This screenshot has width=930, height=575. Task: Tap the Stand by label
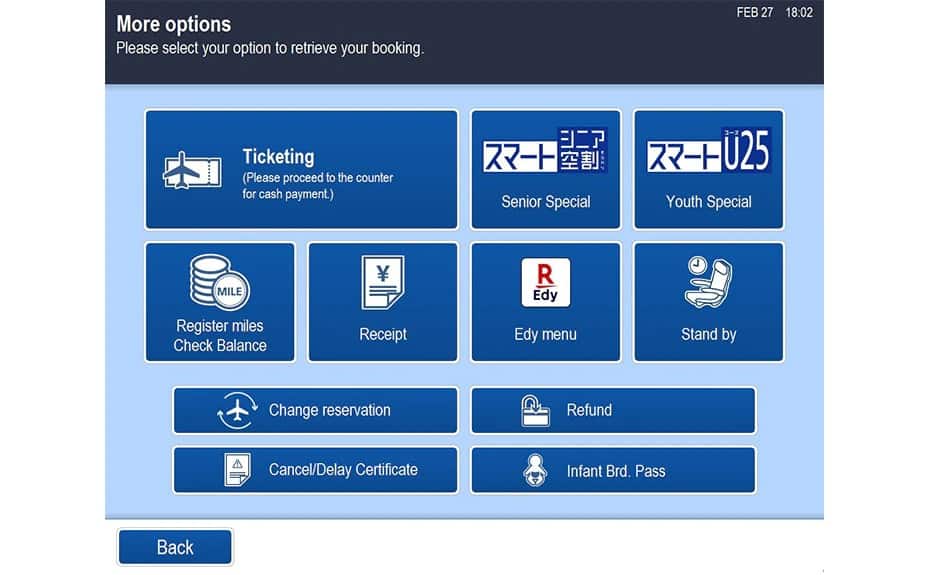click(708, 335)
